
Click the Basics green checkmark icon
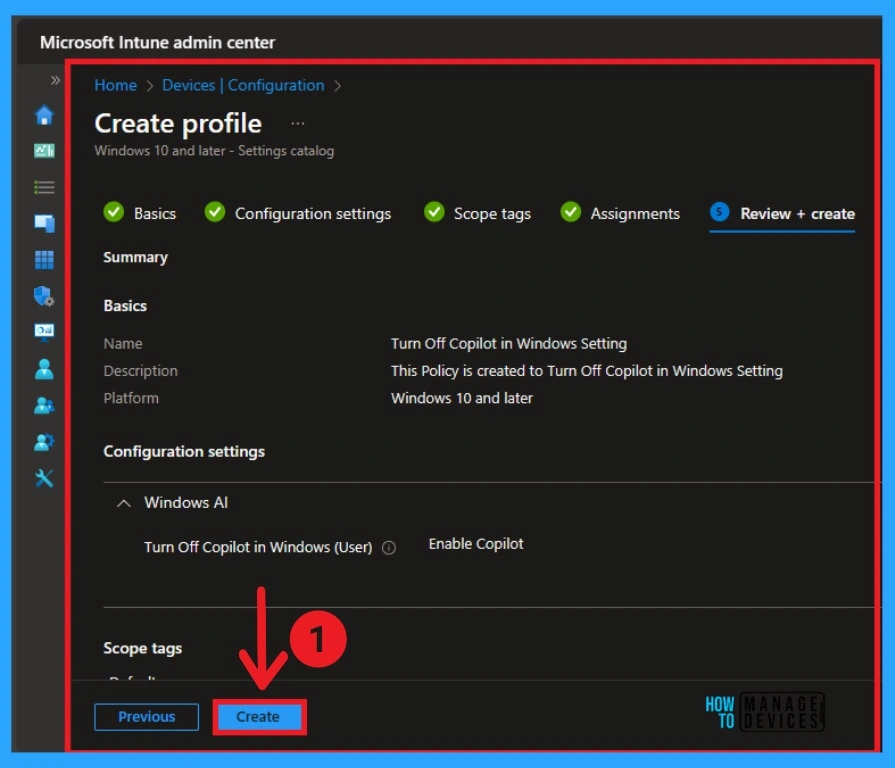[x=114, y=212]
